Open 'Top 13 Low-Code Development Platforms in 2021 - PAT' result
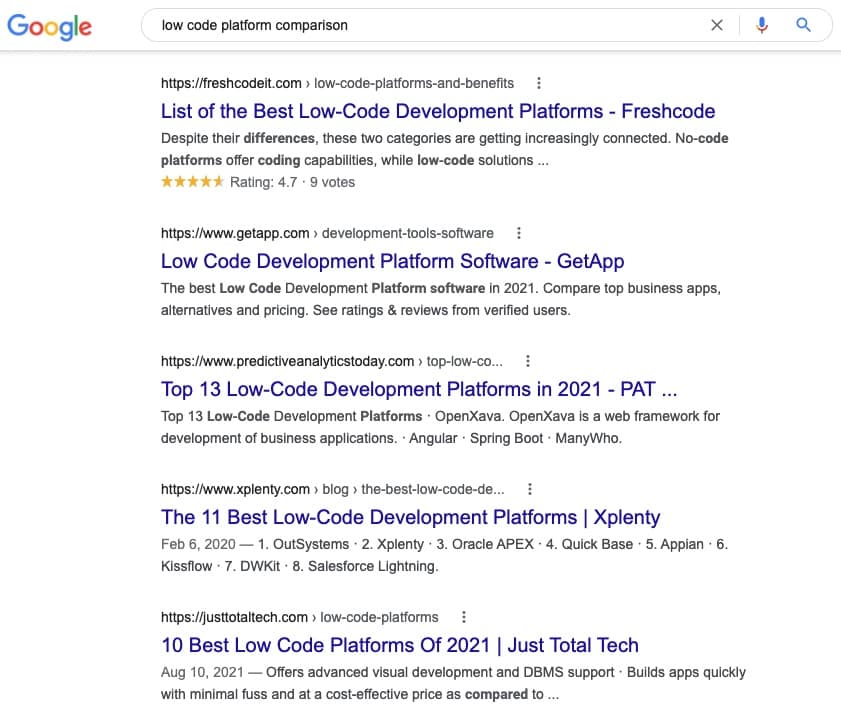Image resolution: width=841 pixels, height=721 pixels. coord(419,389)
